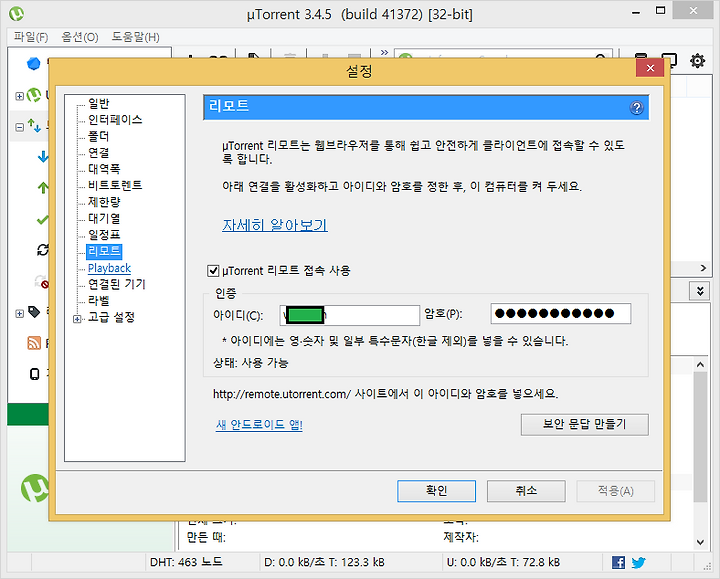Select 대기열 in settings tree
The width and height of the screenshot is (720, 579).
pos(104,218)
